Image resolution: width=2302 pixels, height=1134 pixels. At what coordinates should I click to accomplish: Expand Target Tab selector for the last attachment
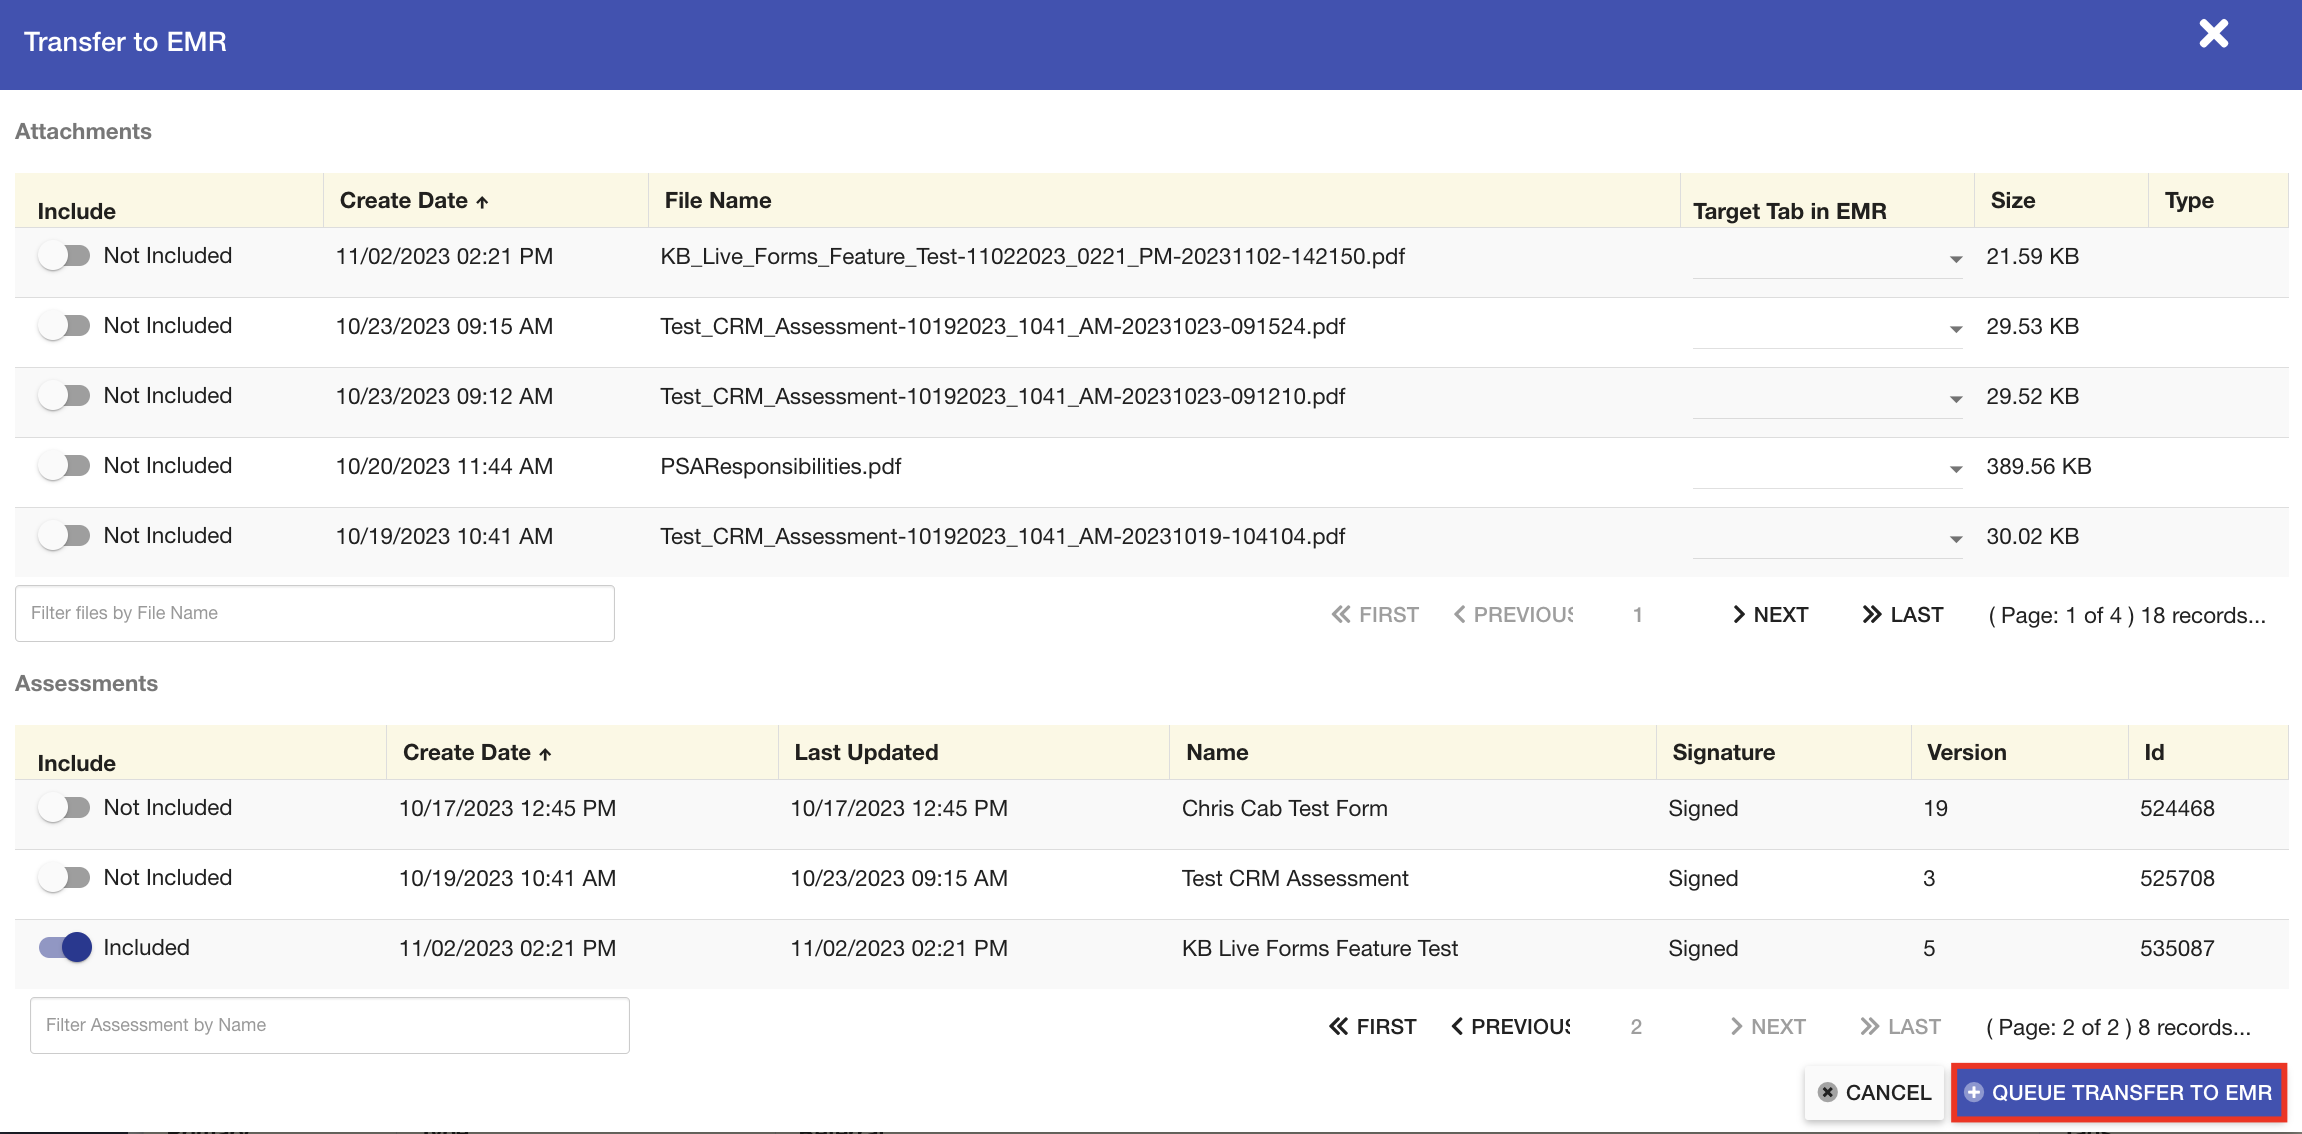pyautogui.click(x=1955, y=537)
